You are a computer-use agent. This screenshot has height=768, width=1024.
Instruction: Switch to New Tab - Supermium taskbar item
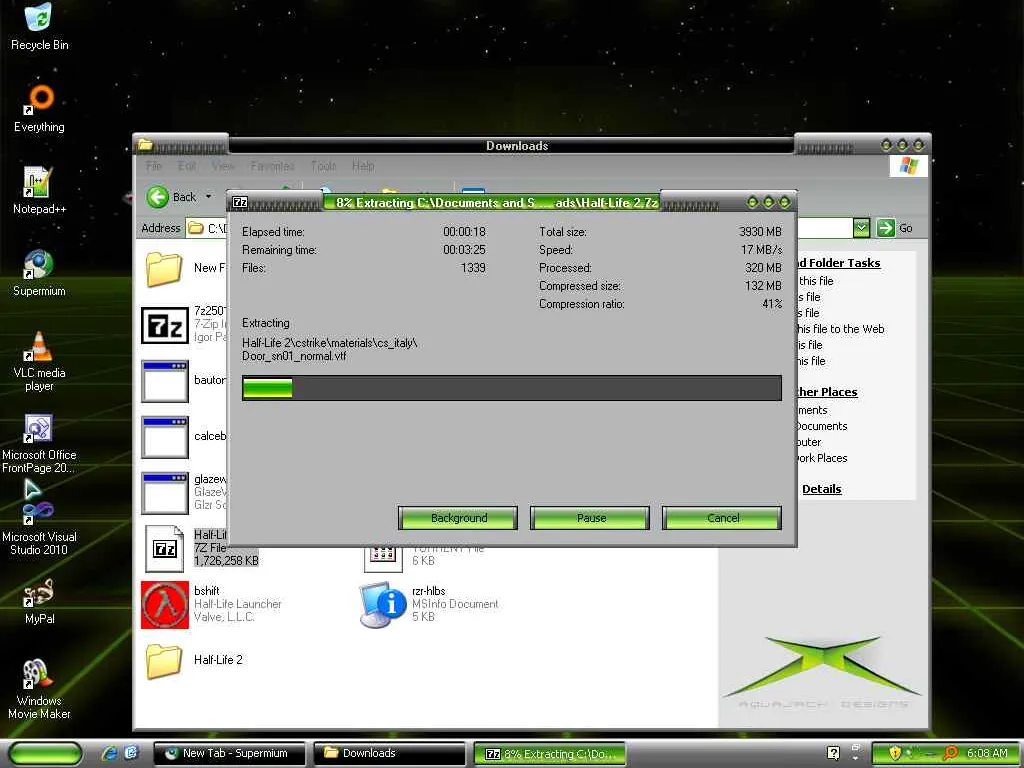click(x=229, y=753)
